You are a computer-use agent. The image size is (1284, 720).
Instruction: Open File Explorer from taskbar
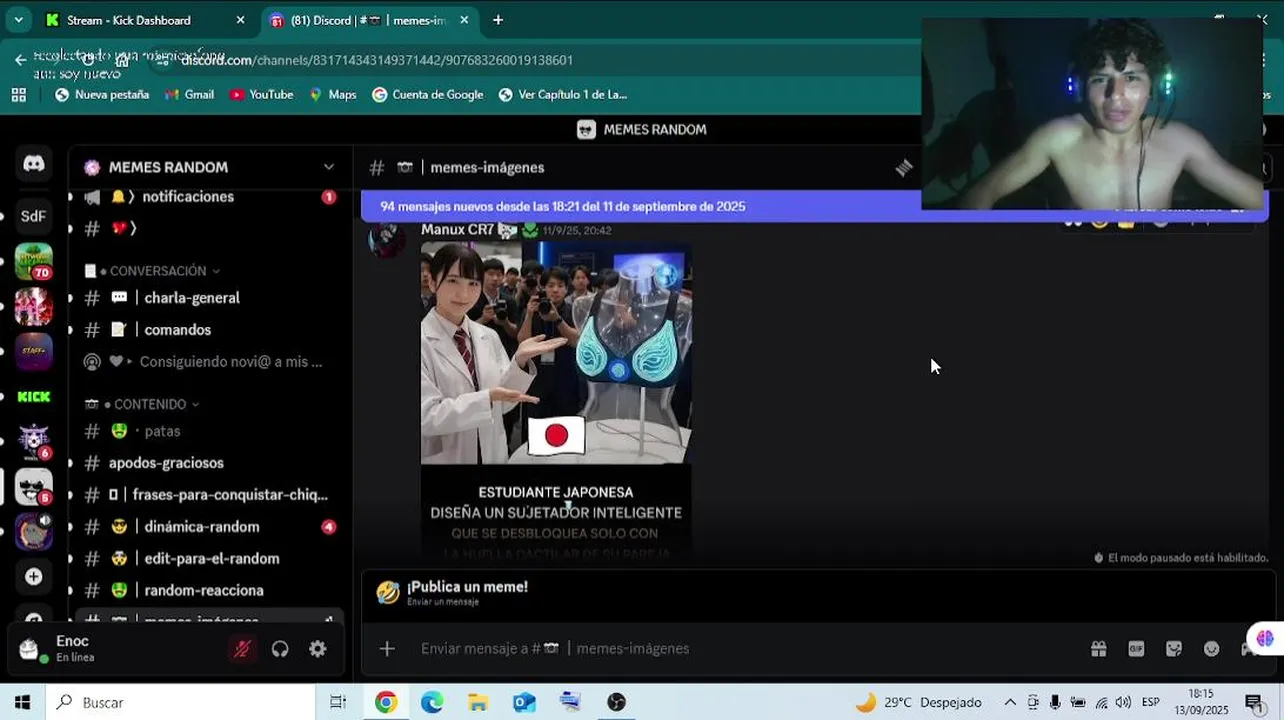coord(478,702)
